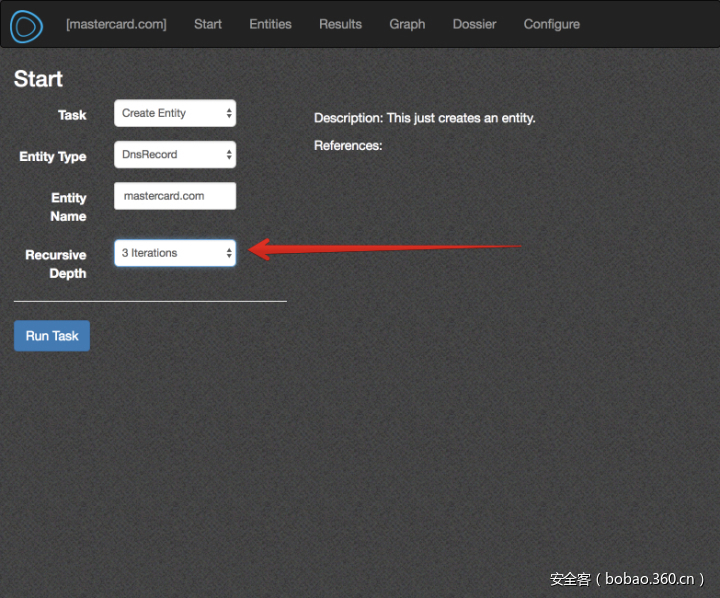Click the Start page heading
This screenshot has height=598, width=720.
(38, 79)
